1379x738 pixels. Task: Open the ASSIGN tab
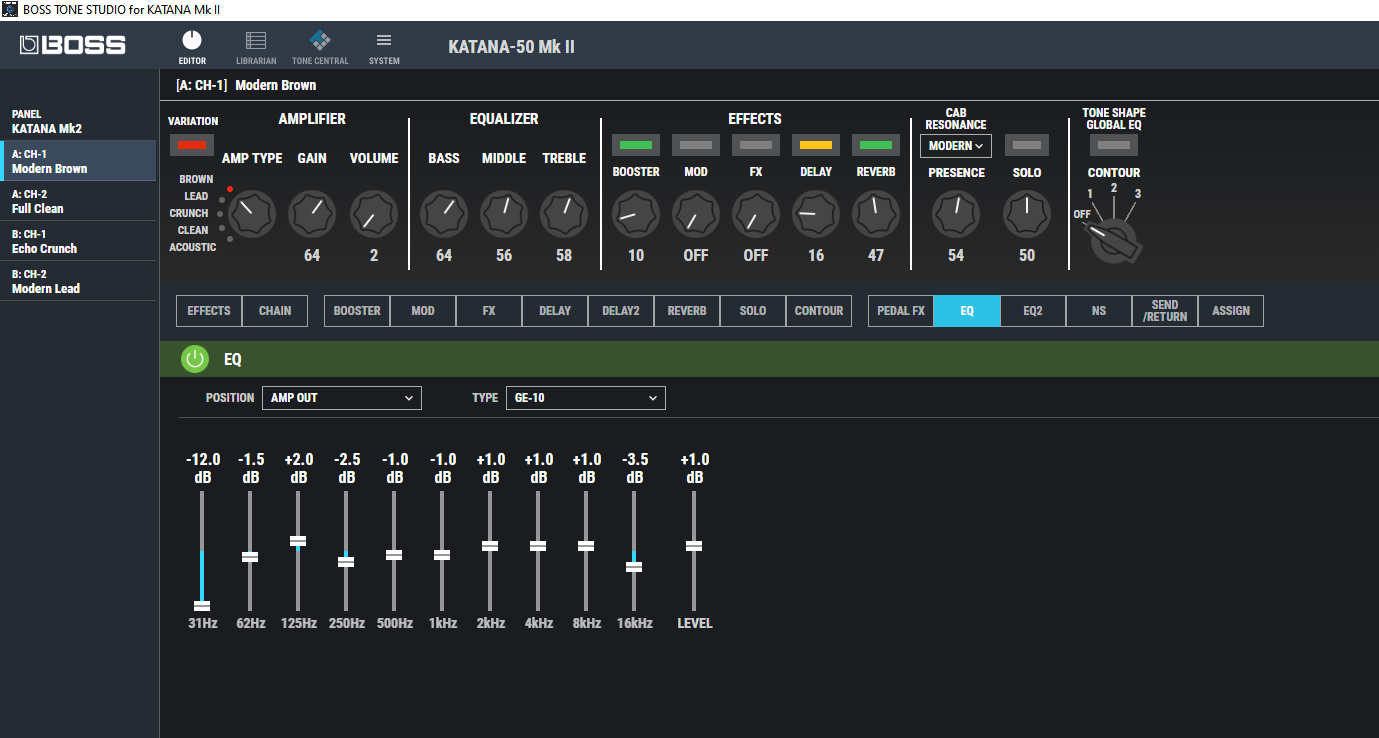[x=1231, y=311]
